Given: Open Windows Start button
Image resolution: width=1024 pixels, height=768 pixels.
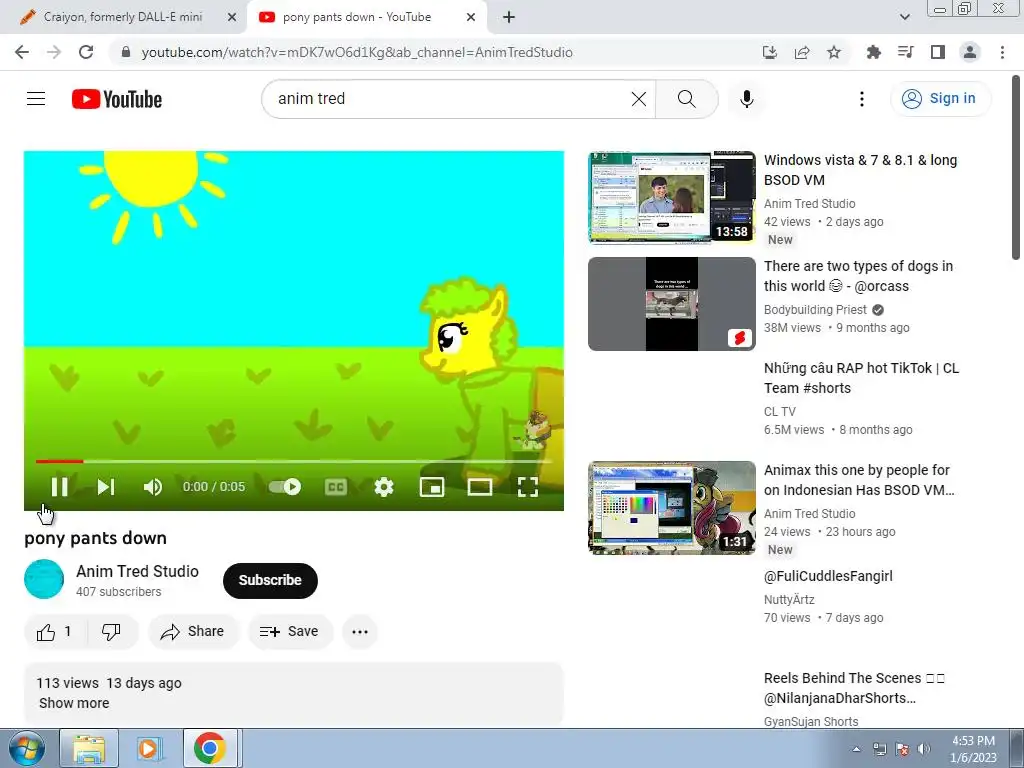Looking at the screenshot, I should (27, 748).
